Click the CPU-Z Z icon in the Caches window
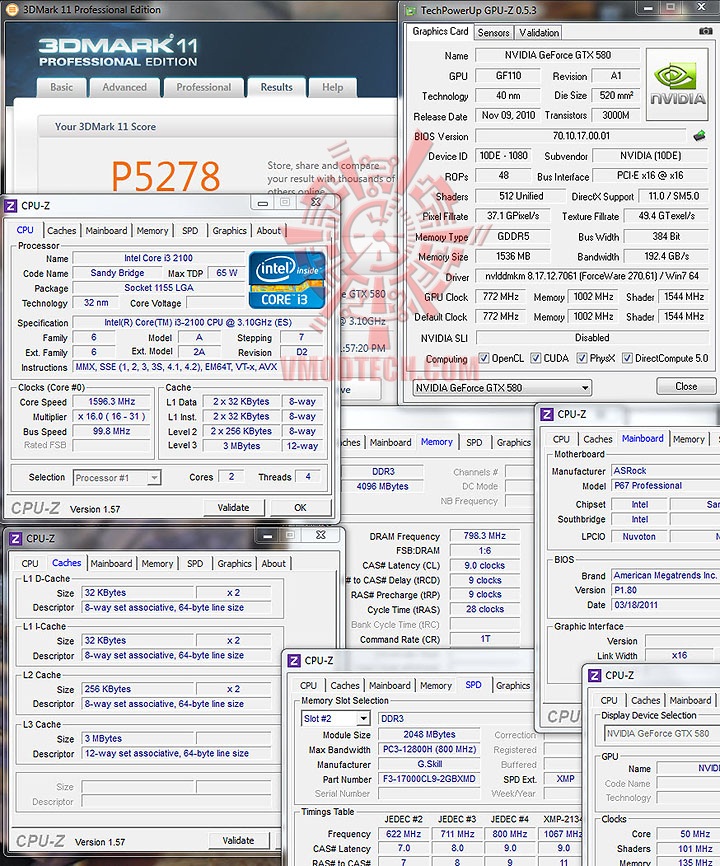 click(x=15, y=538)
